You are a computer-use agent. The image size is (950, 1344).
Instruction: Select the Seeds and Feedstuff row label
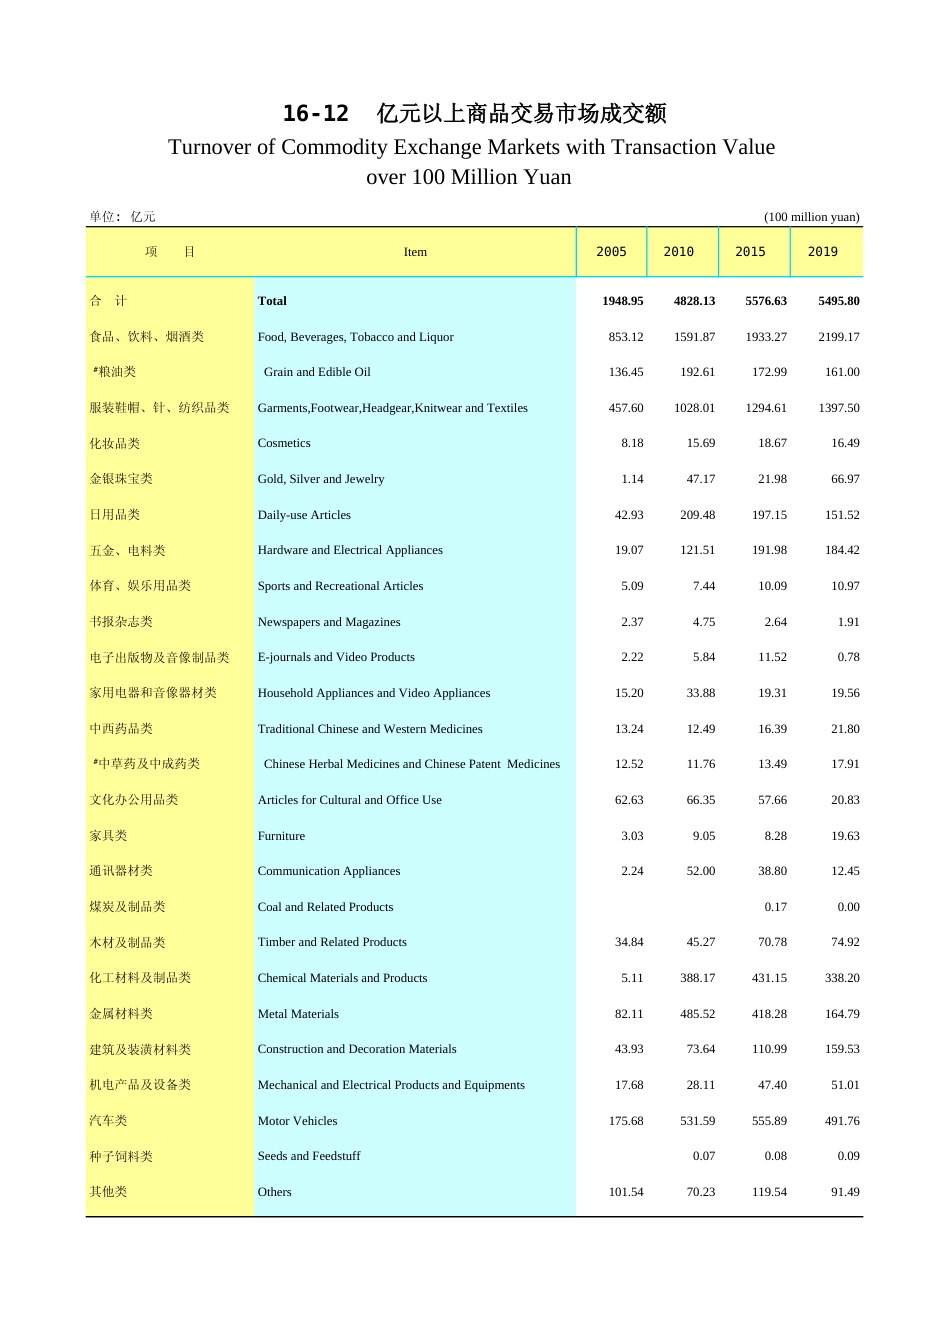pos(309,1156)
